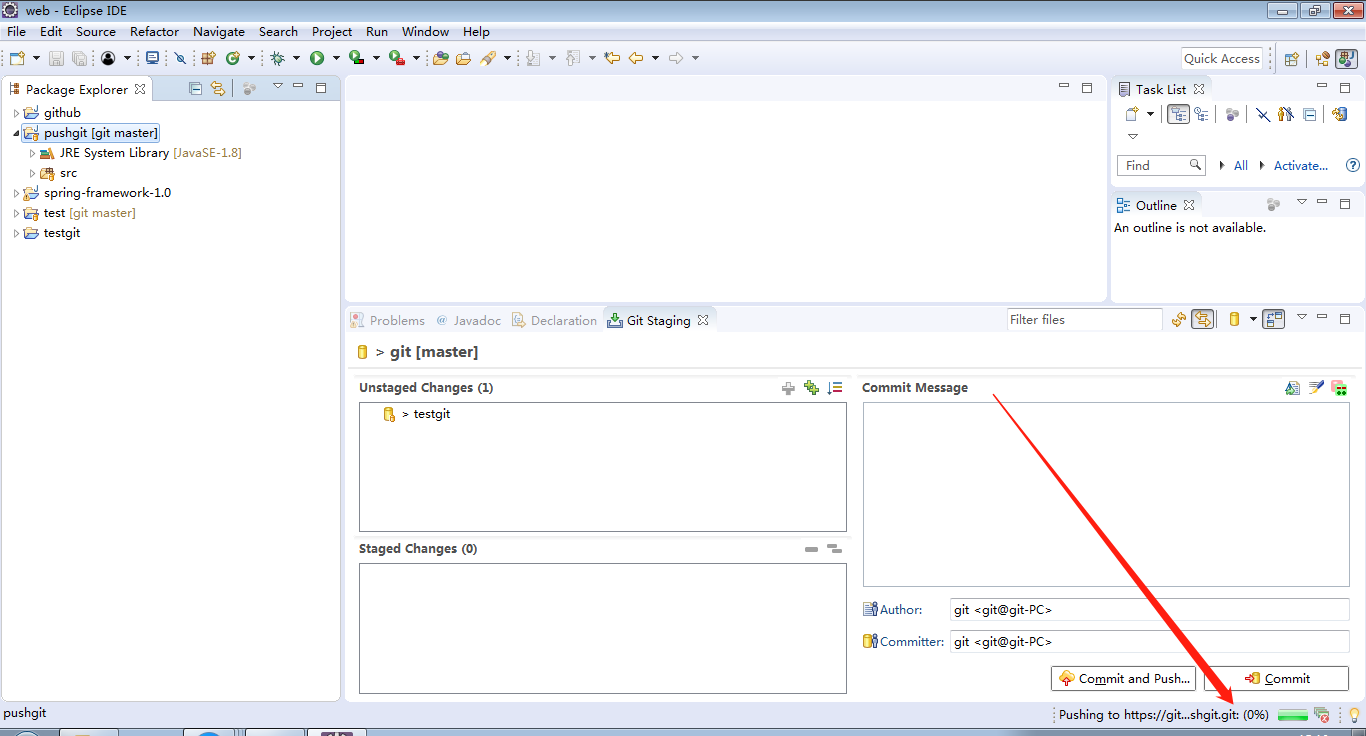Expand the github project node
The image size is (1366, 736).
[x=16, y=113]
